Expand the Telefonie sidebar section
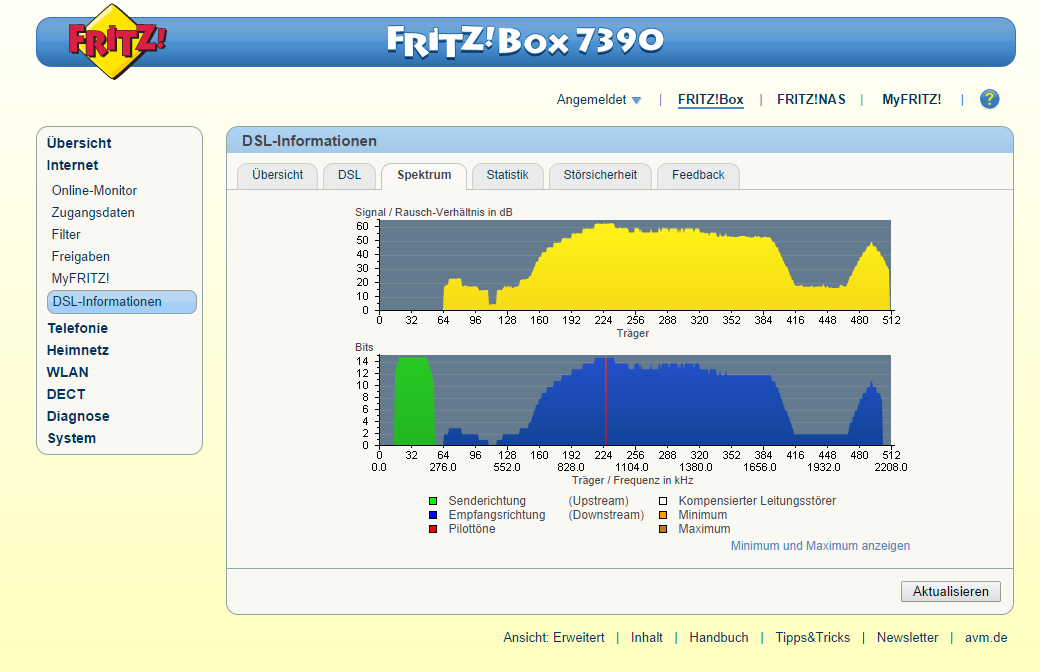The height and width of the screenshot is (672, 1040). (78, 328)
